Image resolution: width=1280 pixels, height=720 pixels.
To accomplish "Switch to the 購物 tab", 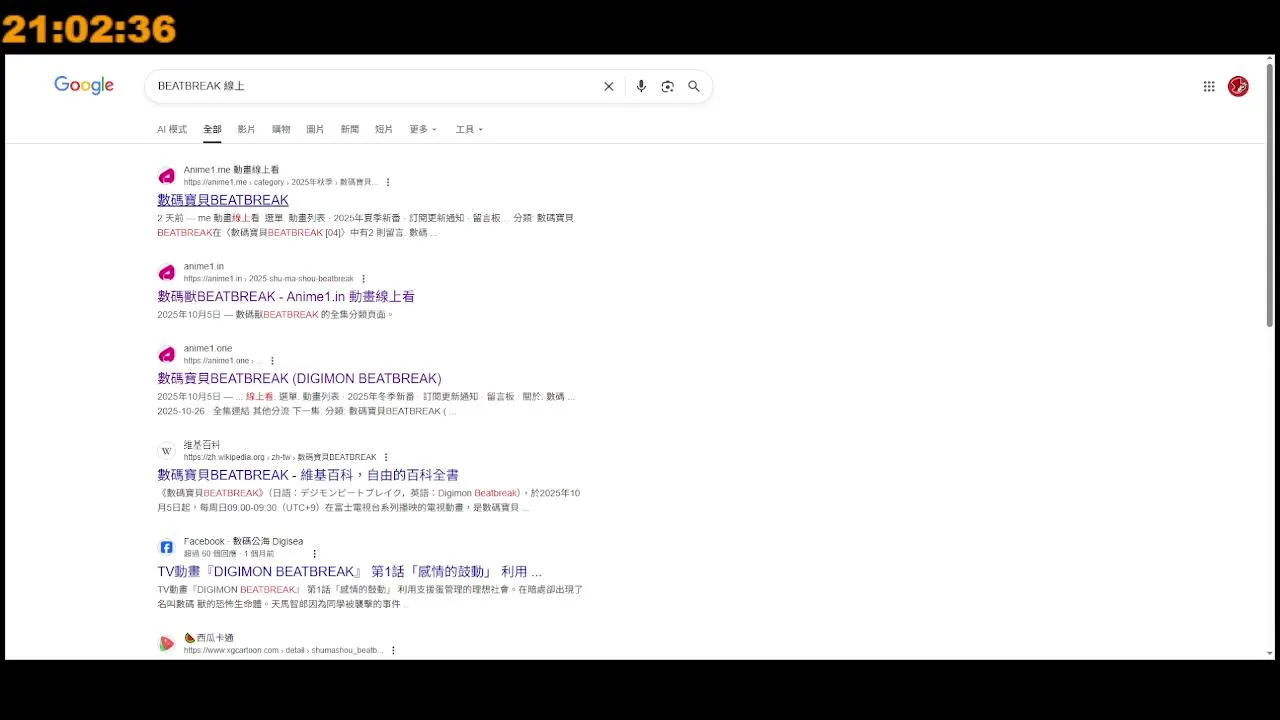I will pyautogui.click(x=281, y=129).
